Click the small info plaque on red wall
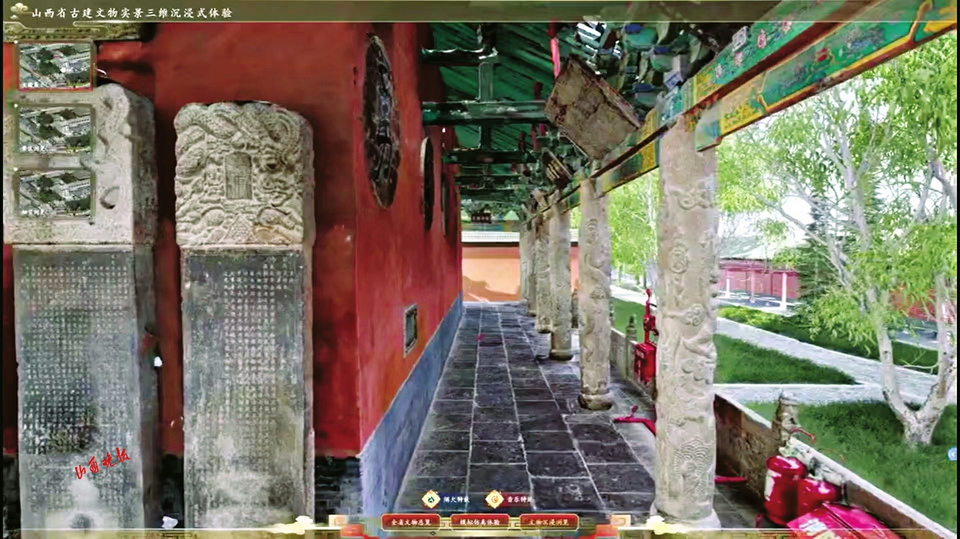This screenshot has height=539, width=960. [x=410, y=329]
